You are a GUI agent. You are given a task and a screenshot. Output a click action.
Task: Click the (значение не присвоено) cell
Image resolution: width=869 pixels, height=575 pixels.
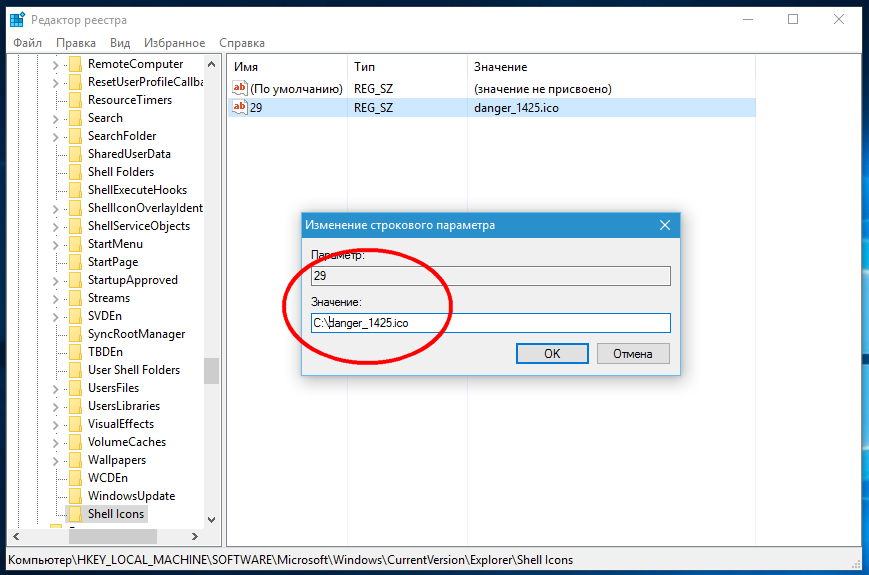pyautogui.click(x=543, y=89)
